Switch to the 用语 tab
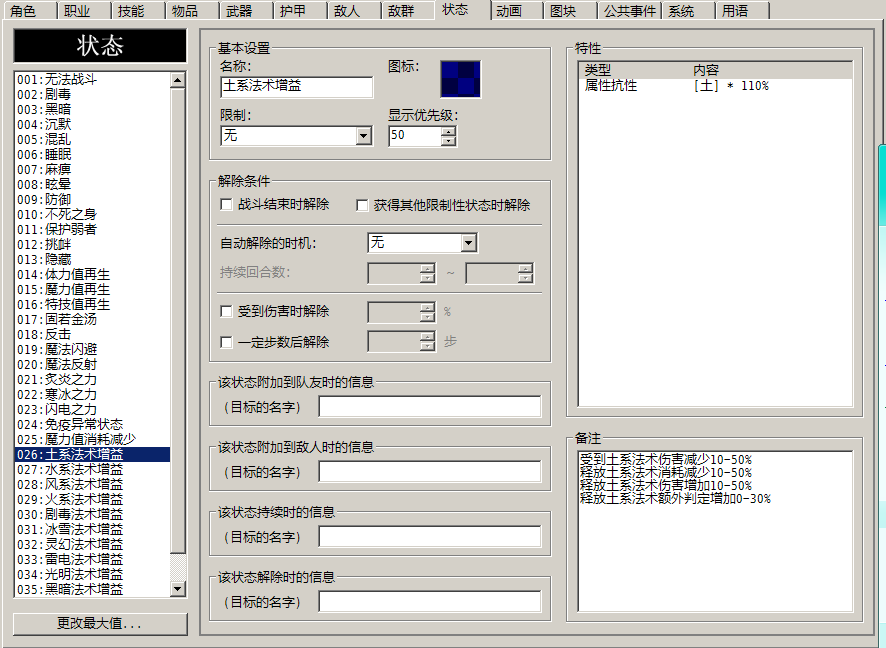The height and width of the screenshot is (648, 886). tap(742, 11)
